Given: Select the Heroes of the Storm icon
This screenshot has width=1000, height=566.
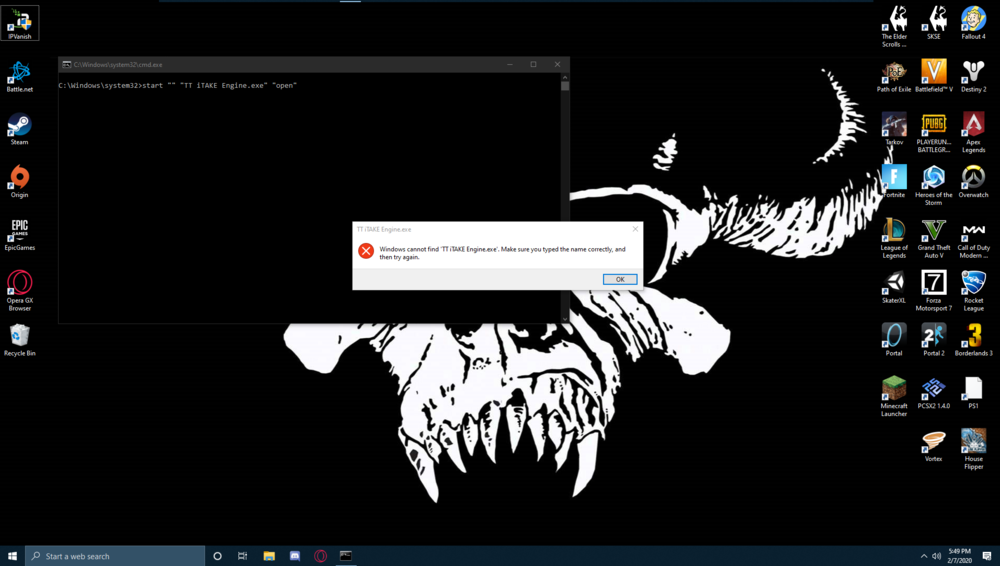Looking at the screenshot, I should 934,186.
